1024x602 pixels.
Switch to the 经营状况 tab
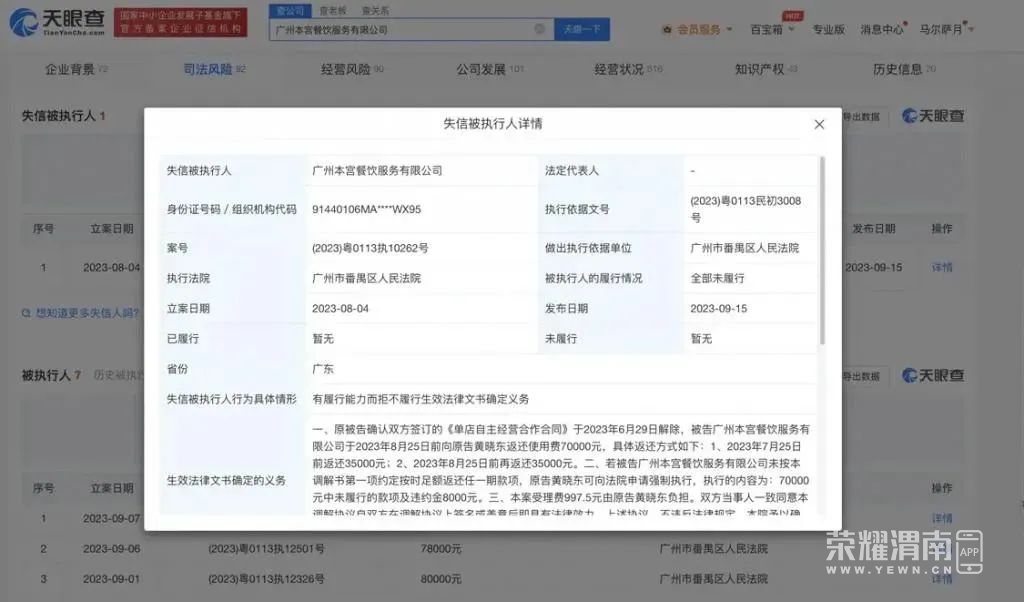pyautogui.click(x=628, y=69)
